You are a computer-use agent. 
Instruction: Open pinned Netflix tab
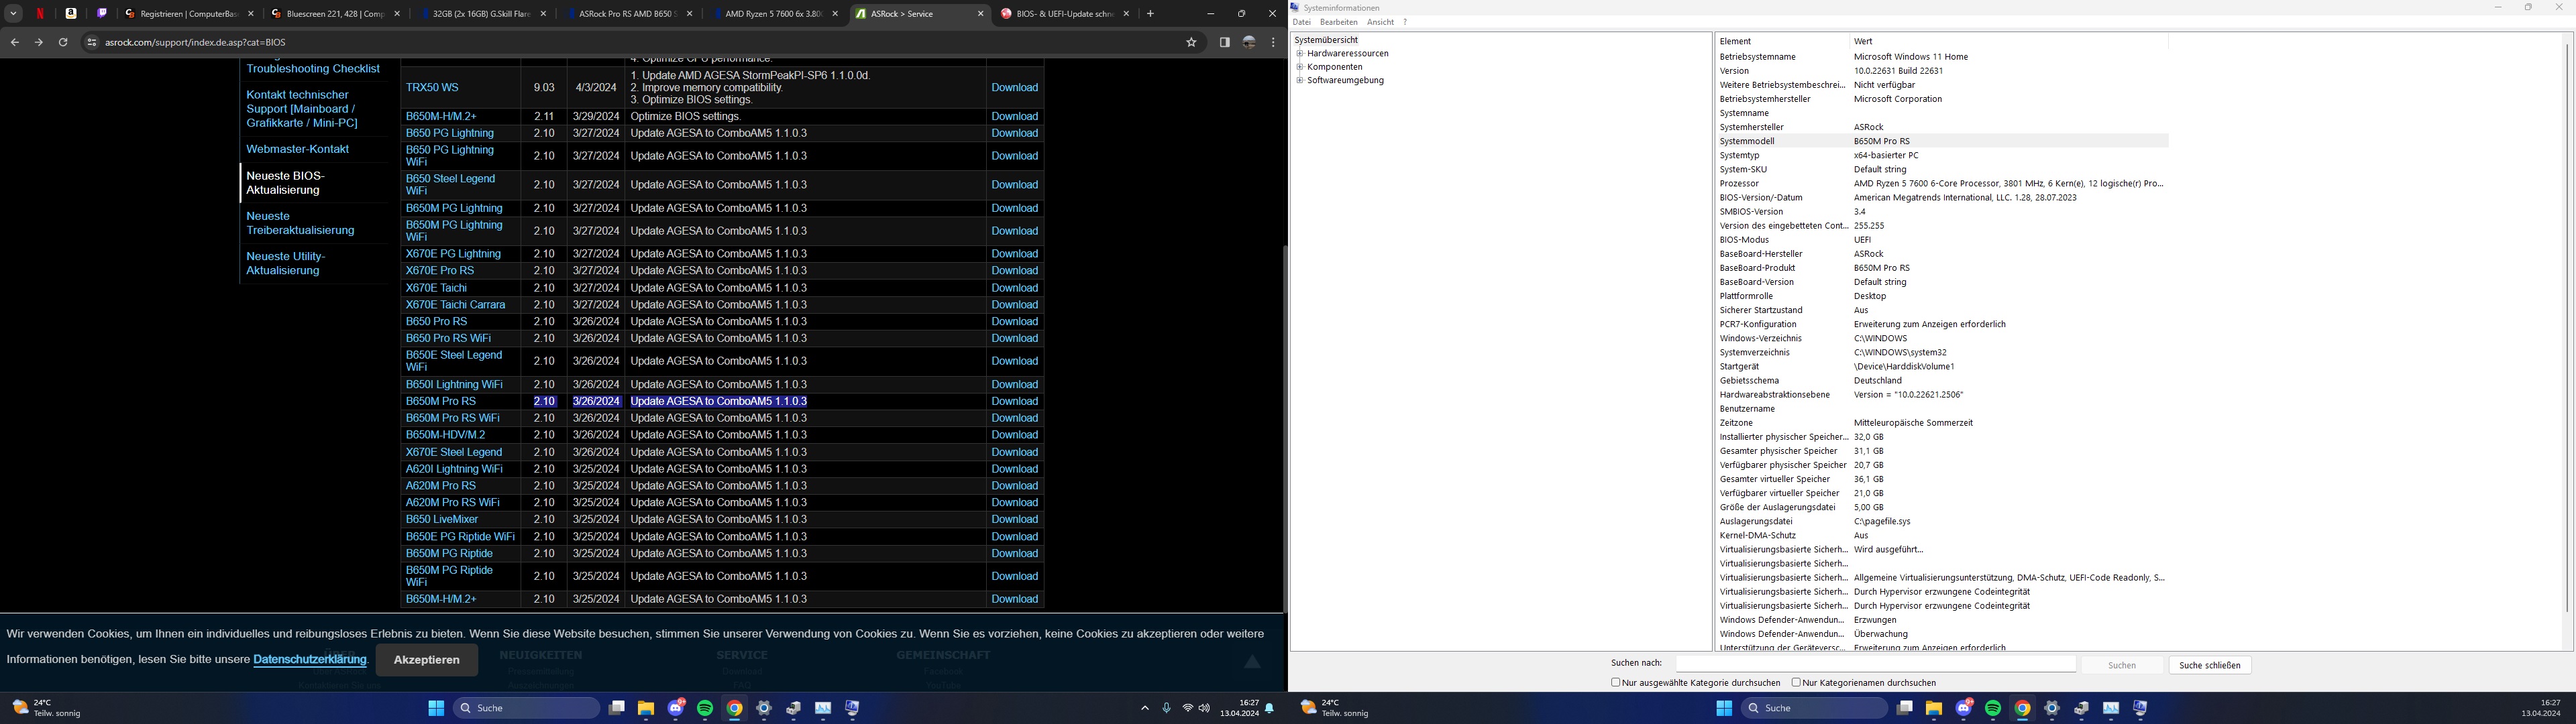pyautogui.click(x=41, y=14)
